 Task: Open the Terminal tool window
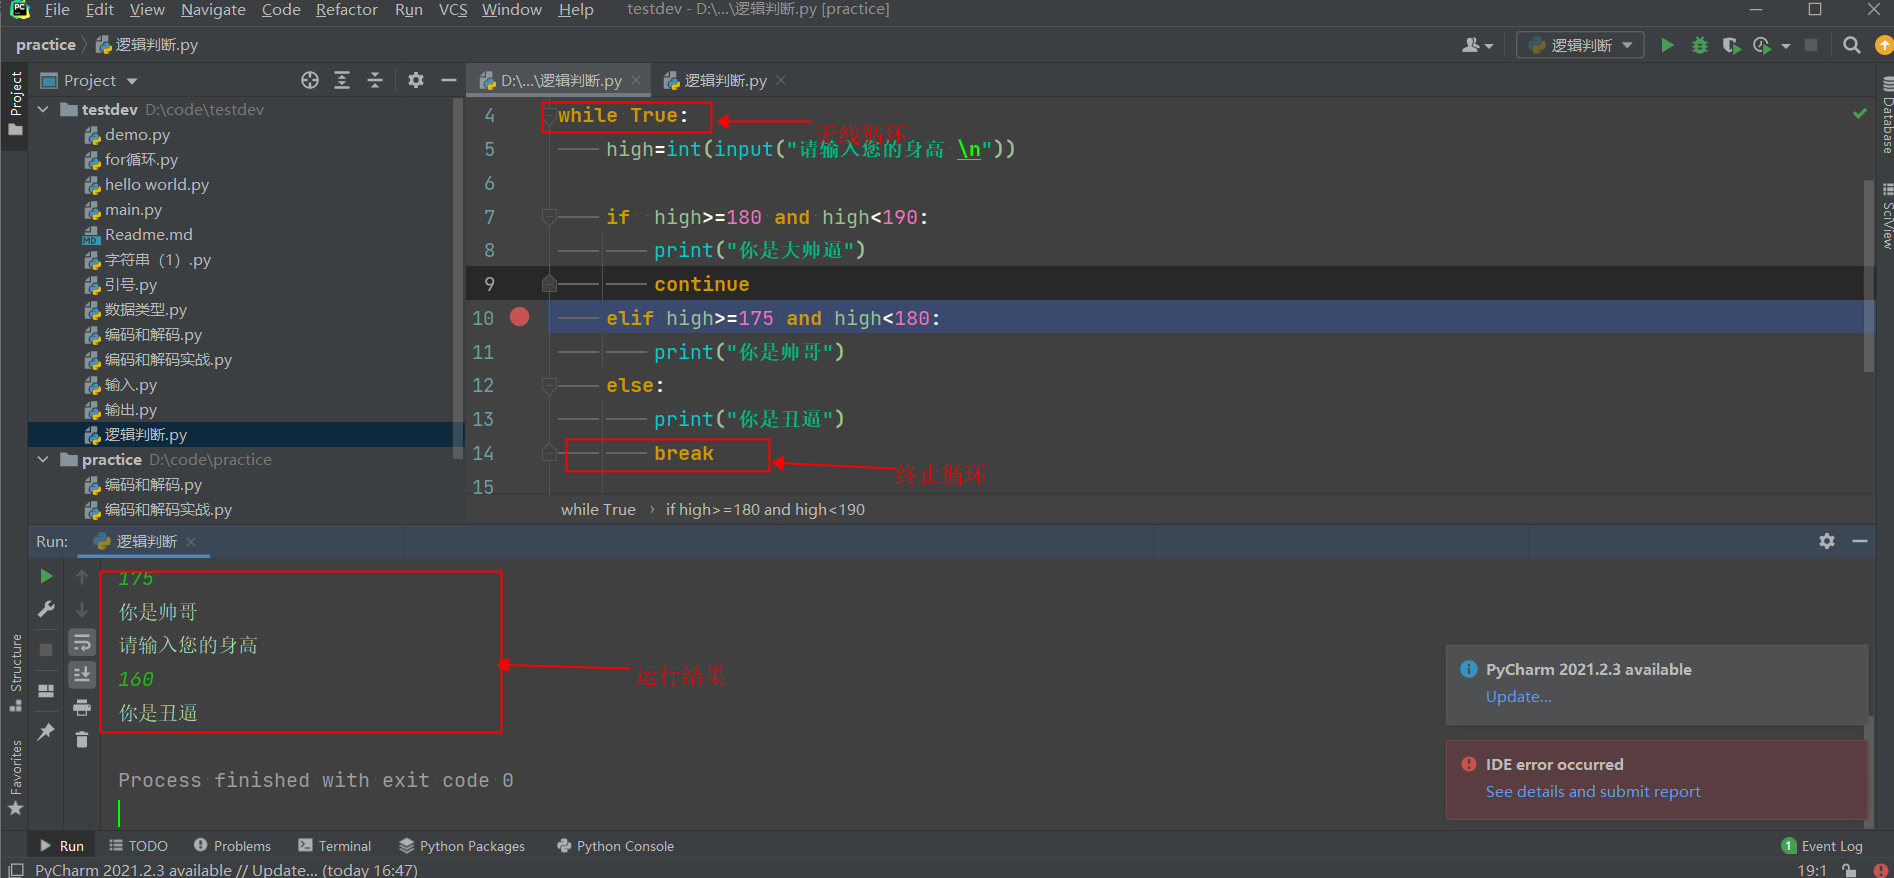pyautogui.click(x=334, y=846)
